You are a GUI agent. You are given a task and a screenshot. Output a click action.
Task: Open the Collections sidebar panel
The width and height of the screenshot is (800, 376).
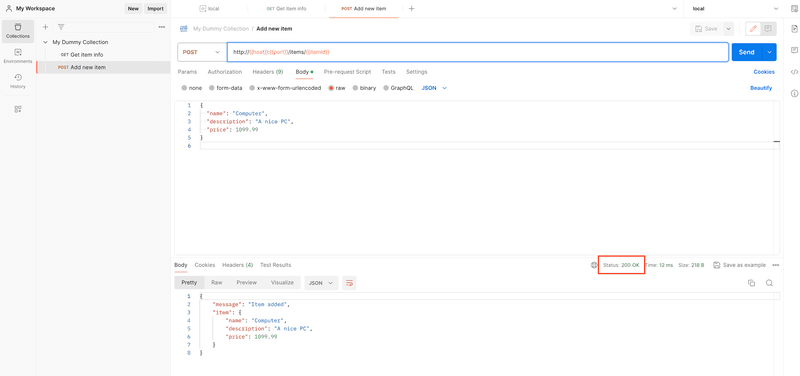click(18, 31)
